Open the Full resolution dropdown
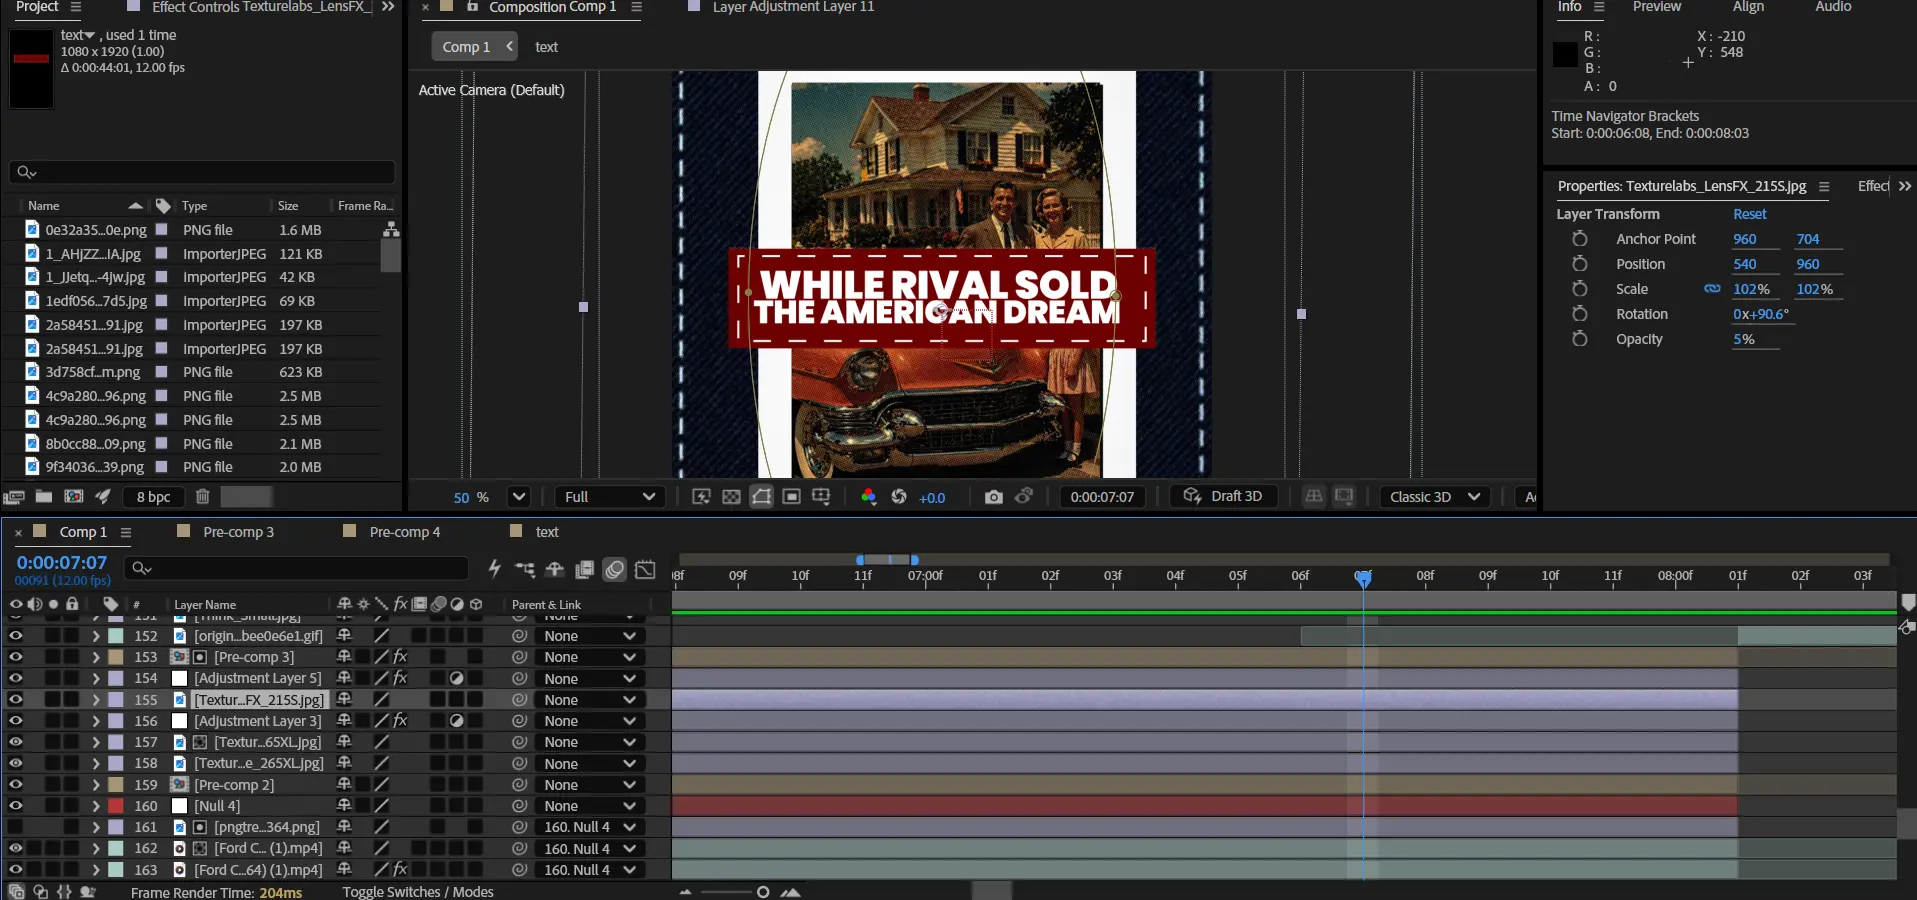 [x=609, y=497]
